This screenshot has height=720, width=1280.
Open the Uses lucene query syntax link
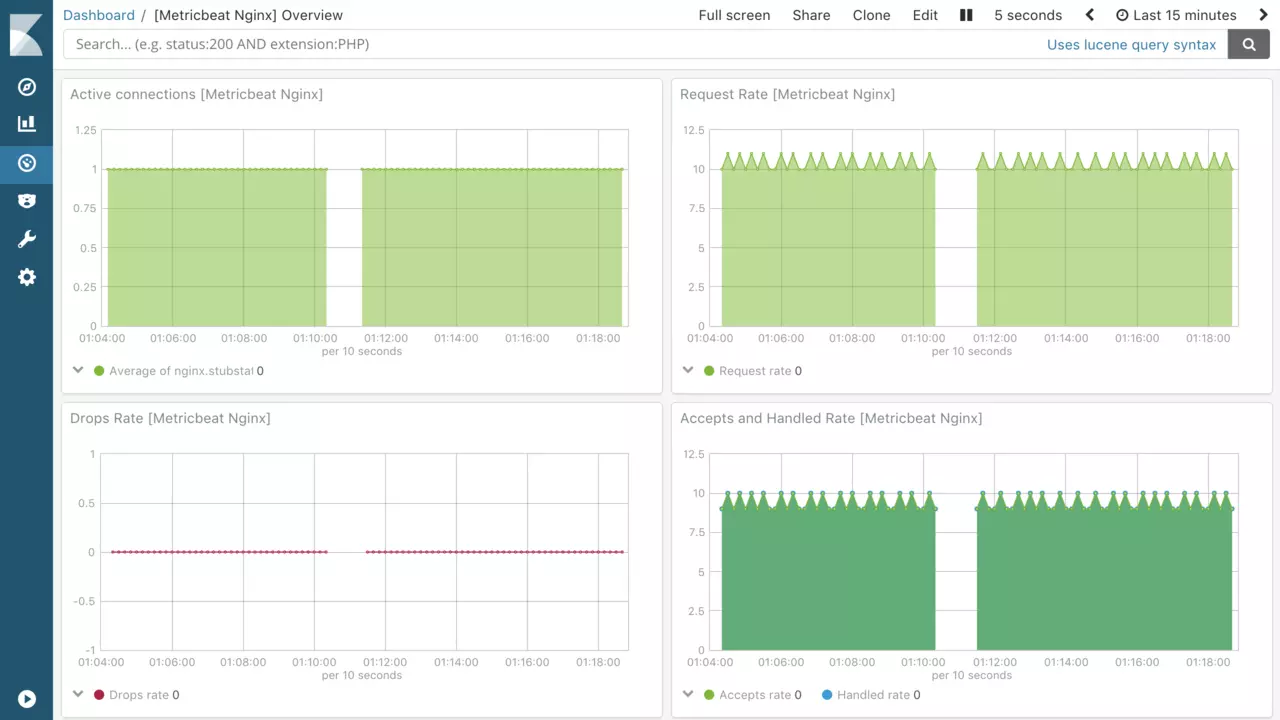click(x=1131, y=44)
